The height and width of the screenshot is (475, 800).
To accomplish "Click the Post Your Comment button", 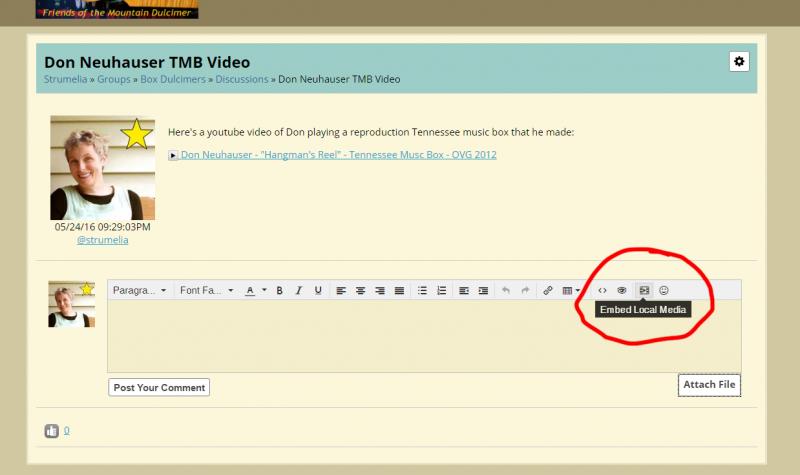I will (159, 387).
